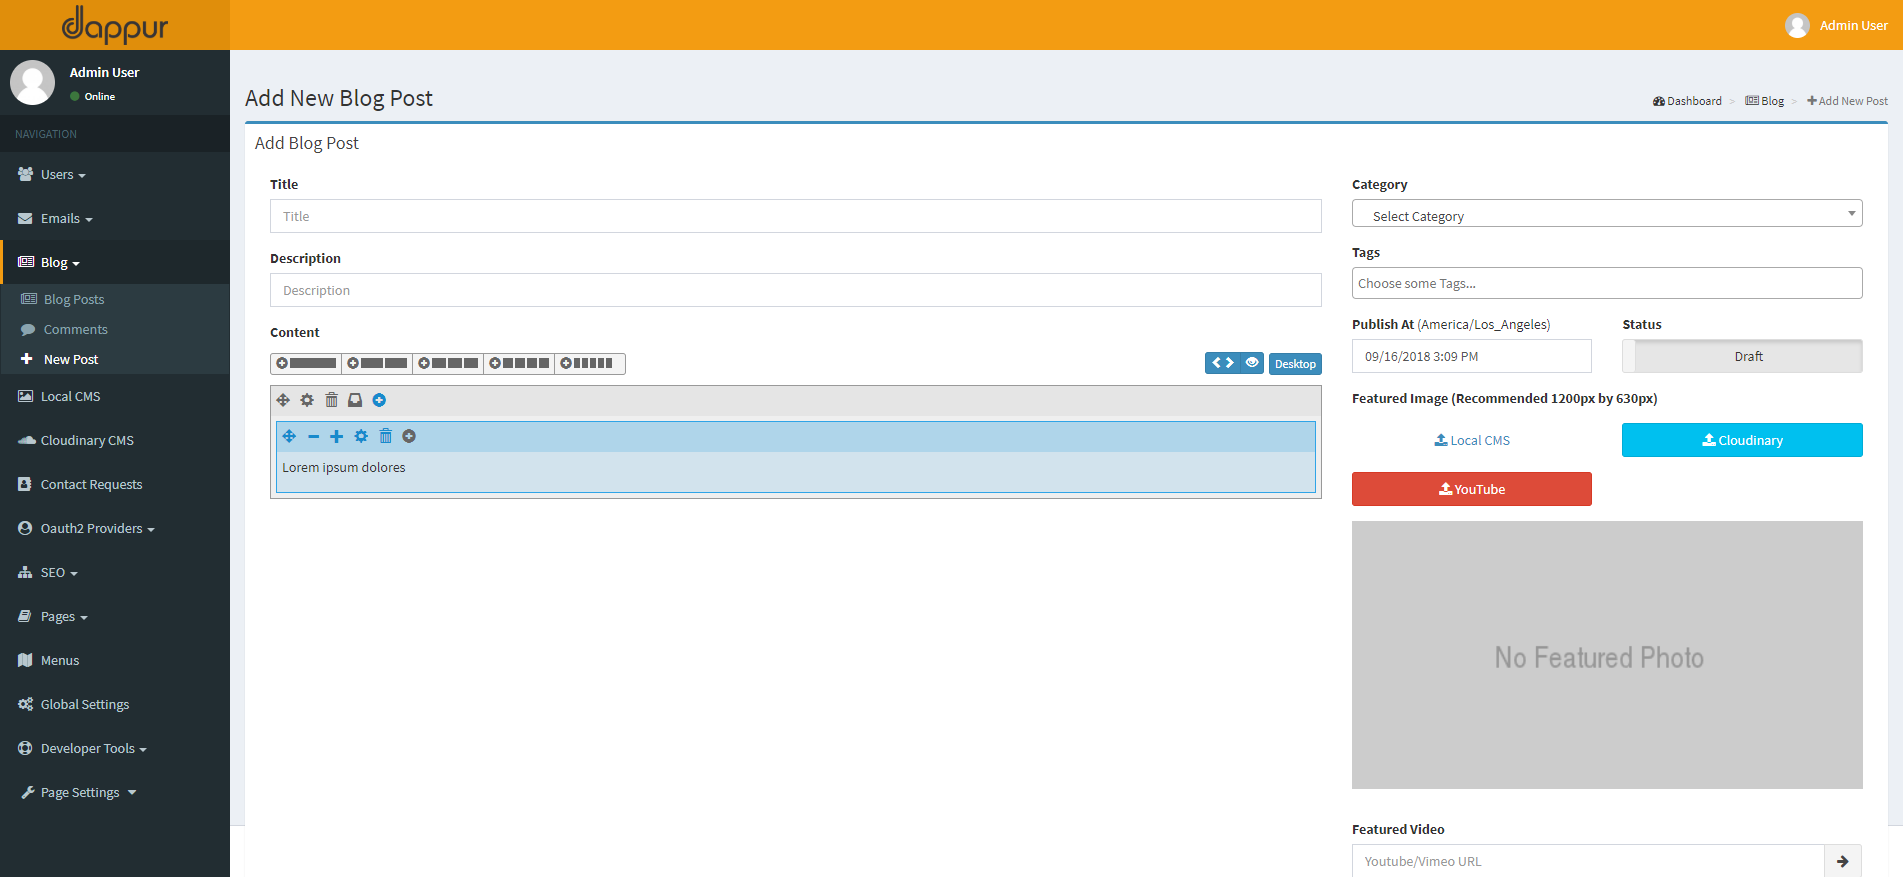Click the Lorem ipsum dolores text block

(x=344, y=468)
